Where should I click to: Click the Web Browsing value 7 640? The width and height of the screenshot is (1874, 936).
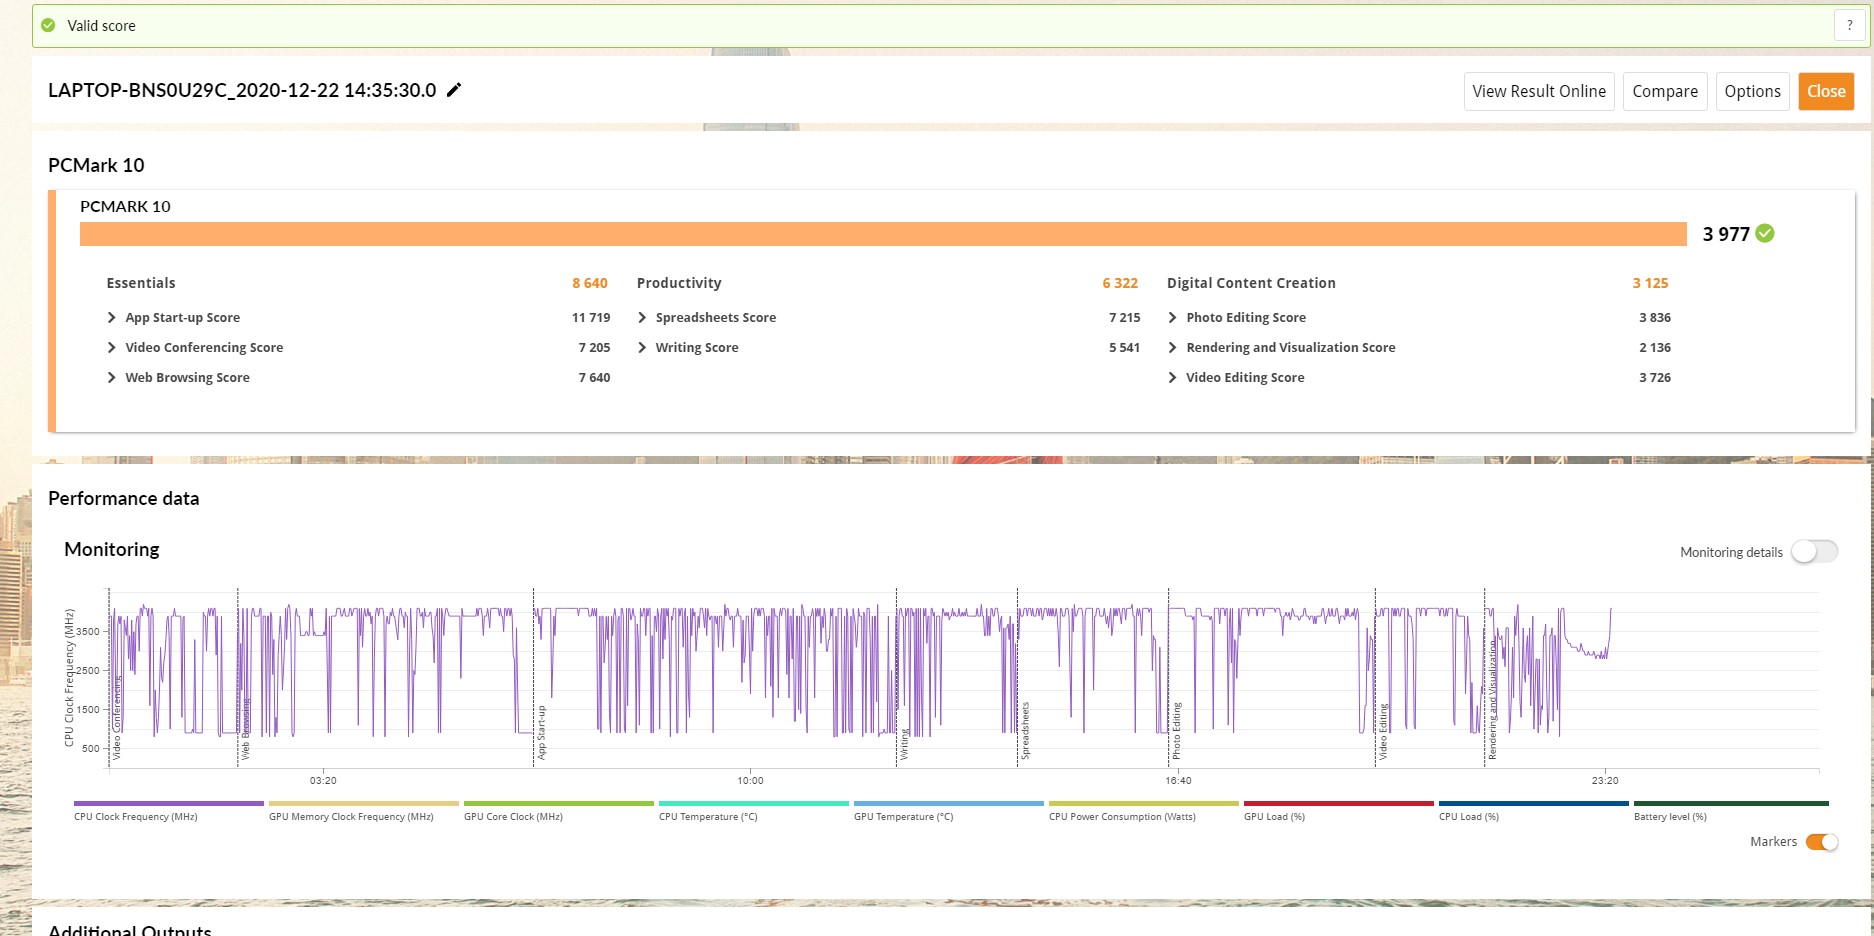(594, 378)
